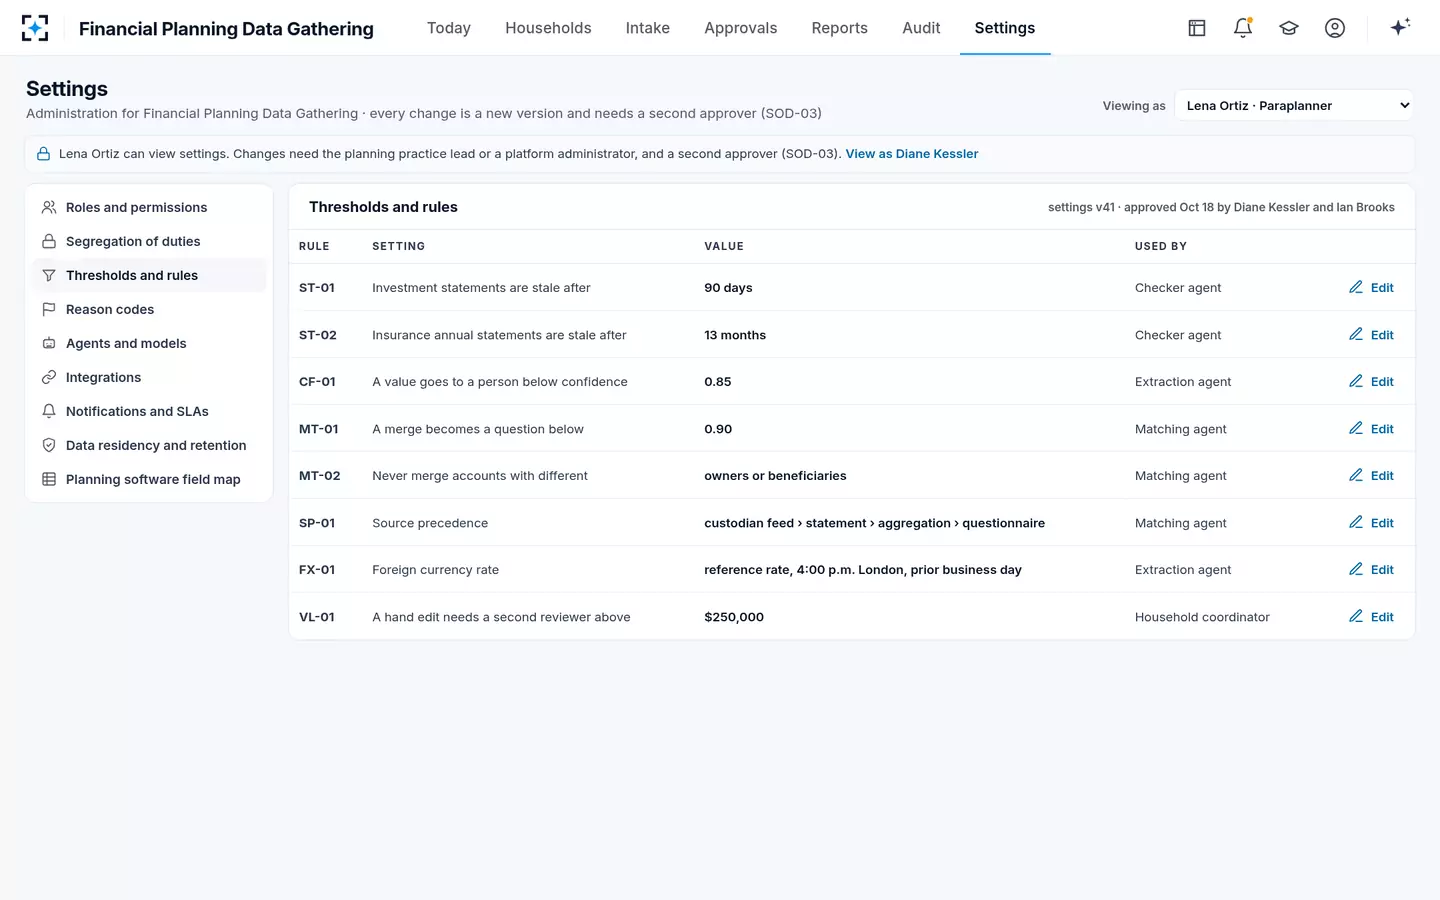The height and width of the screenshot is (900, 1440).
Task: Open the Reports tab
Action: (840, 28)
